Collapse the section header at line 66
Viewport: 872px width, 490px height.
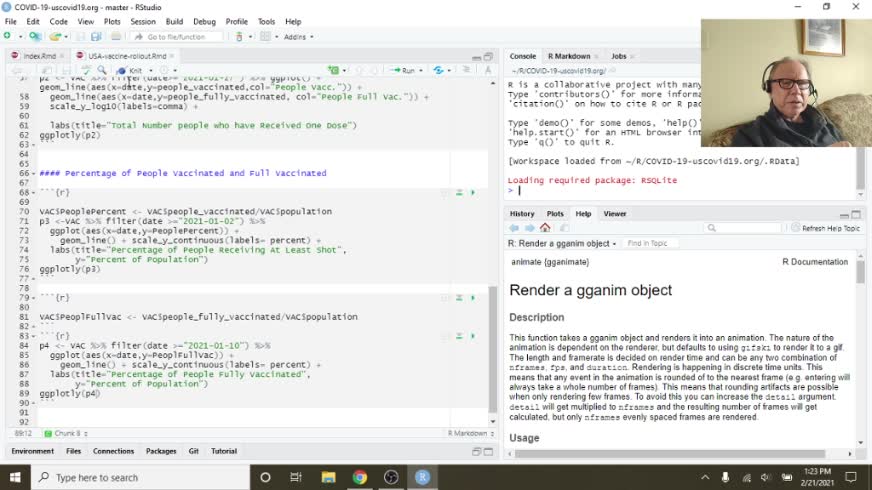pyautogui.click(x=34, y=174)
